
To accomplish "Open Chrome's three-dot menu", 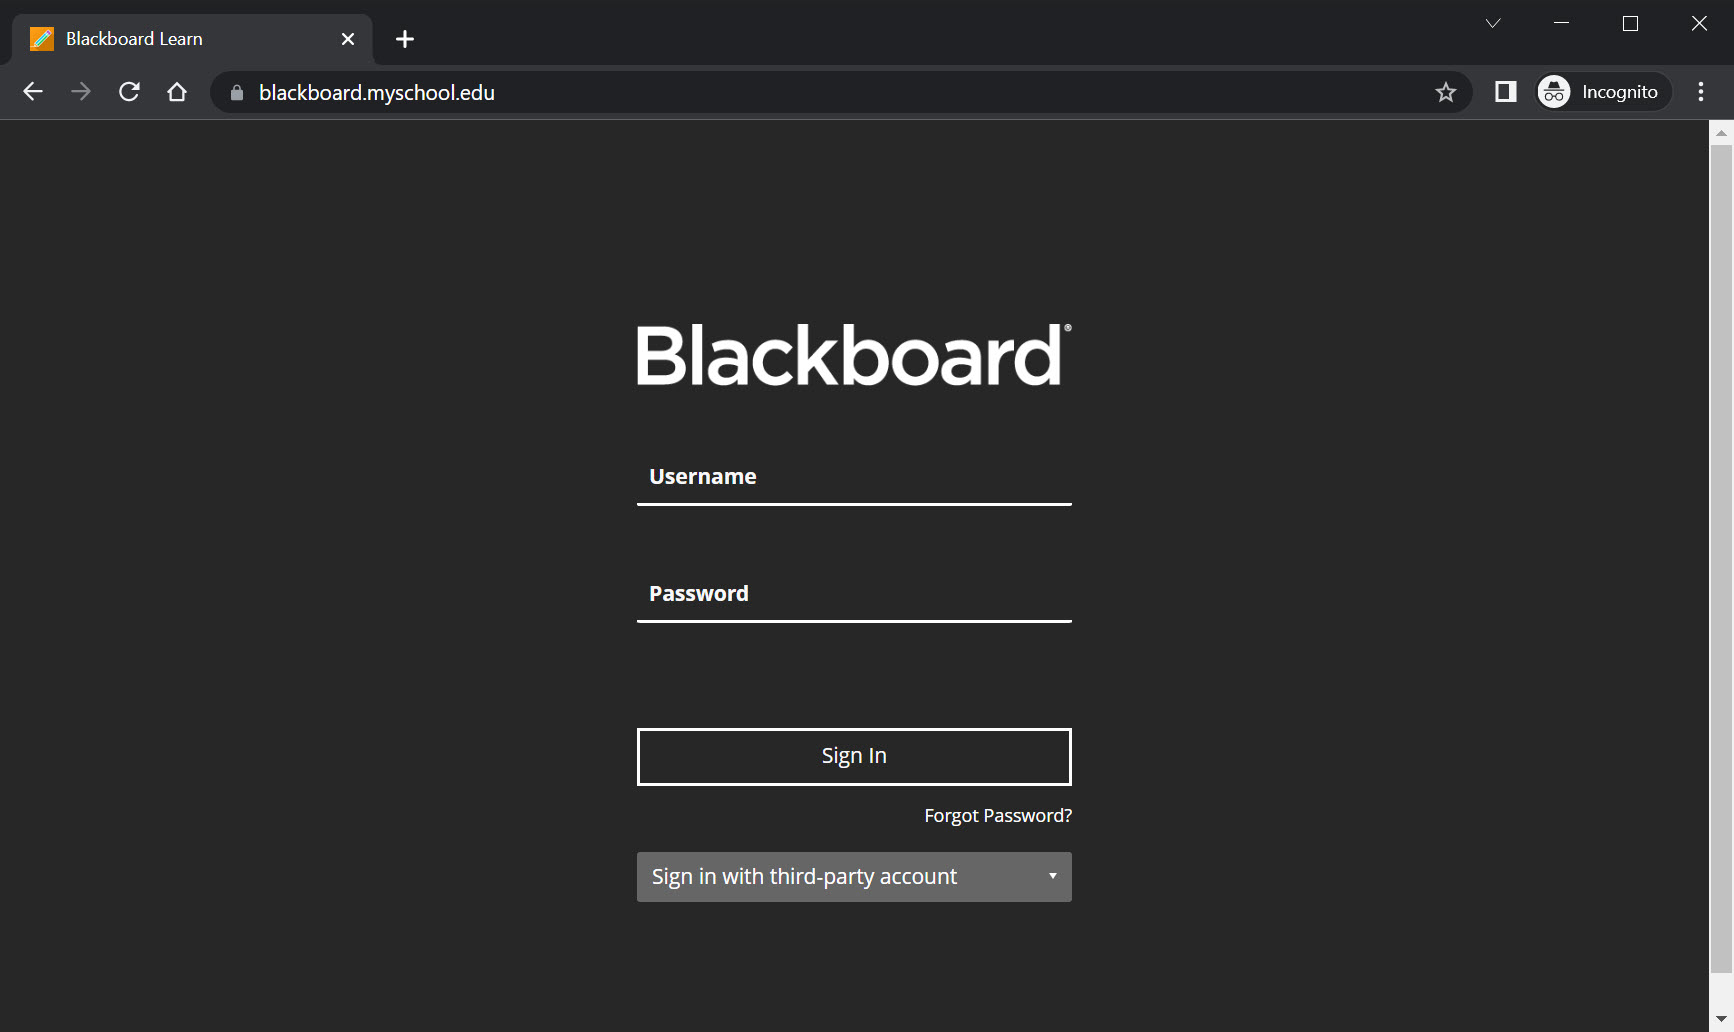I will point(1699,91).
